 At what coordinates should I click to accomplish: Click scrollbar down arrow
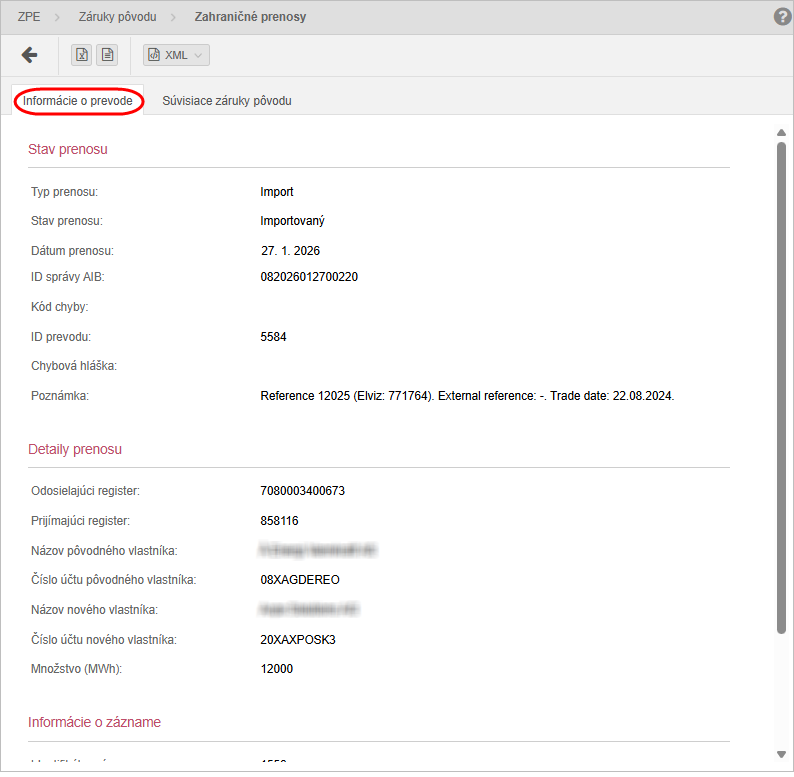click(x=781, y=754)
